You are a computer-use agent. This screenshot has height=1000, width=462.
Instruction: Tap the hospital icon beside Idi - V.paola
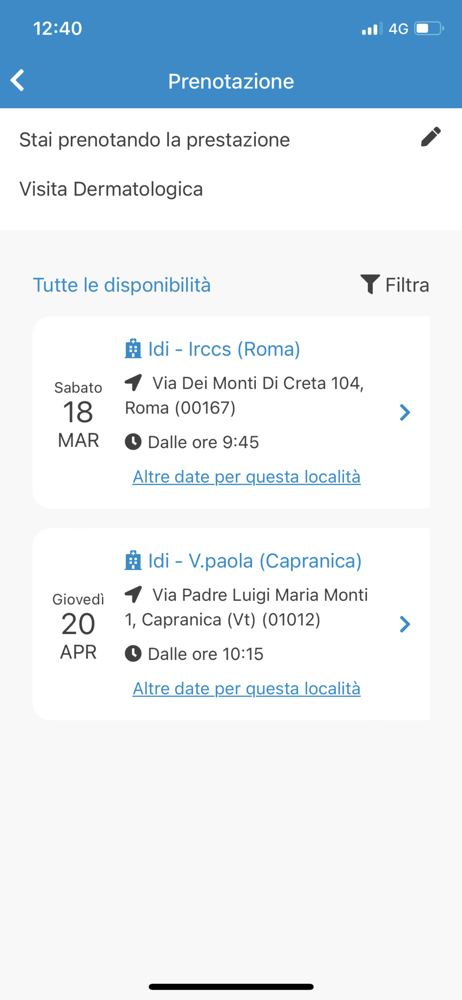click(132, 561)
